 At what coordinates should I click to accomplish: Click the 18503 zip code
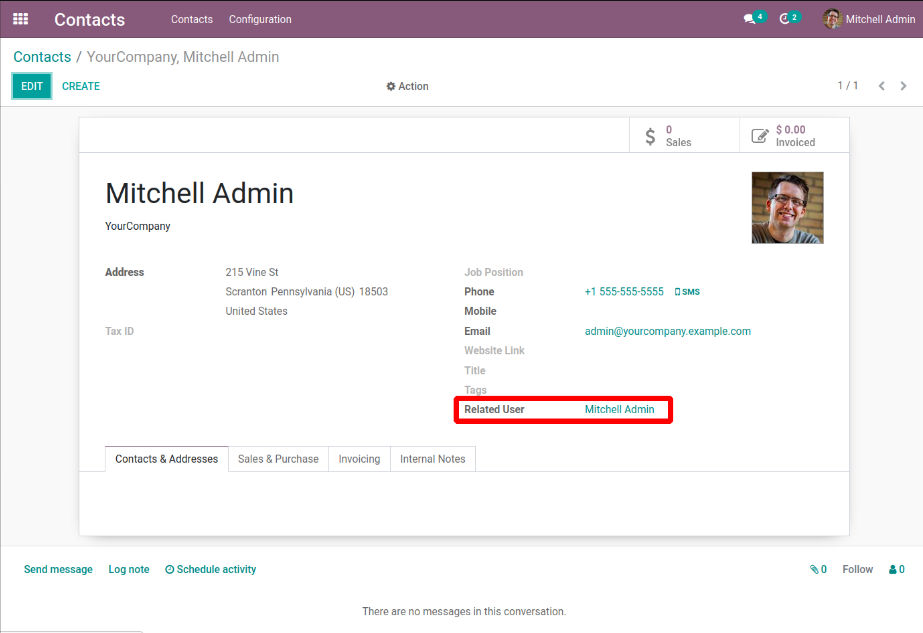coord(373,292)
